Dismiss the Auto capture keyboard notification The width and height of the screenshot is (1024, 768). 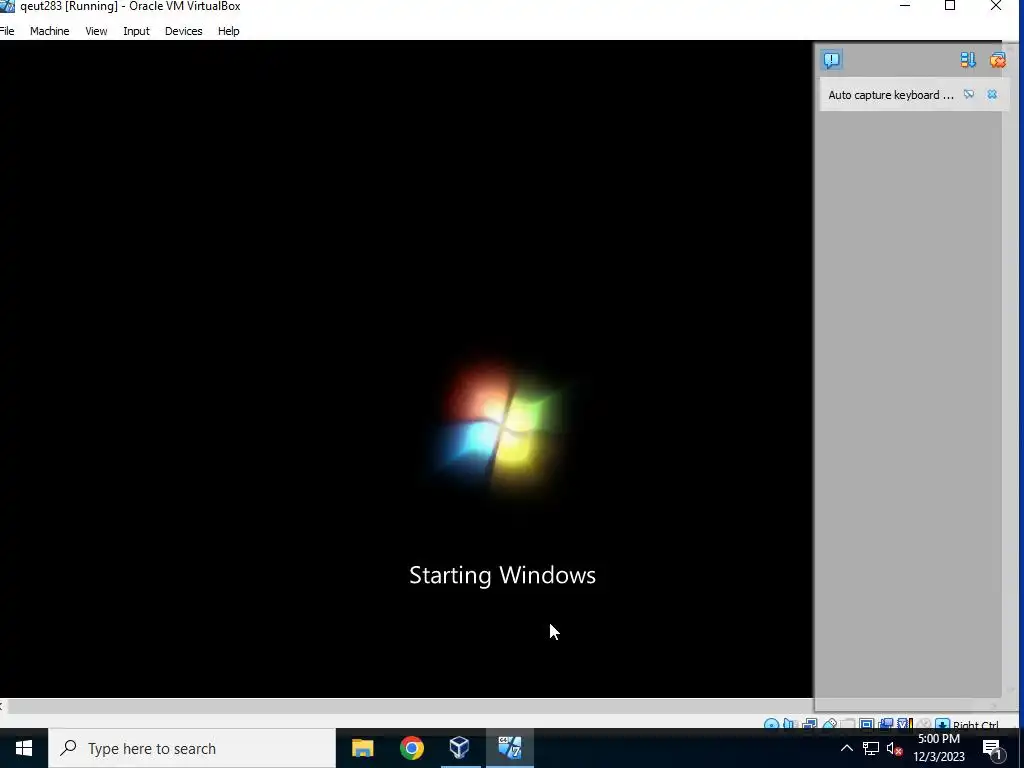992,95
